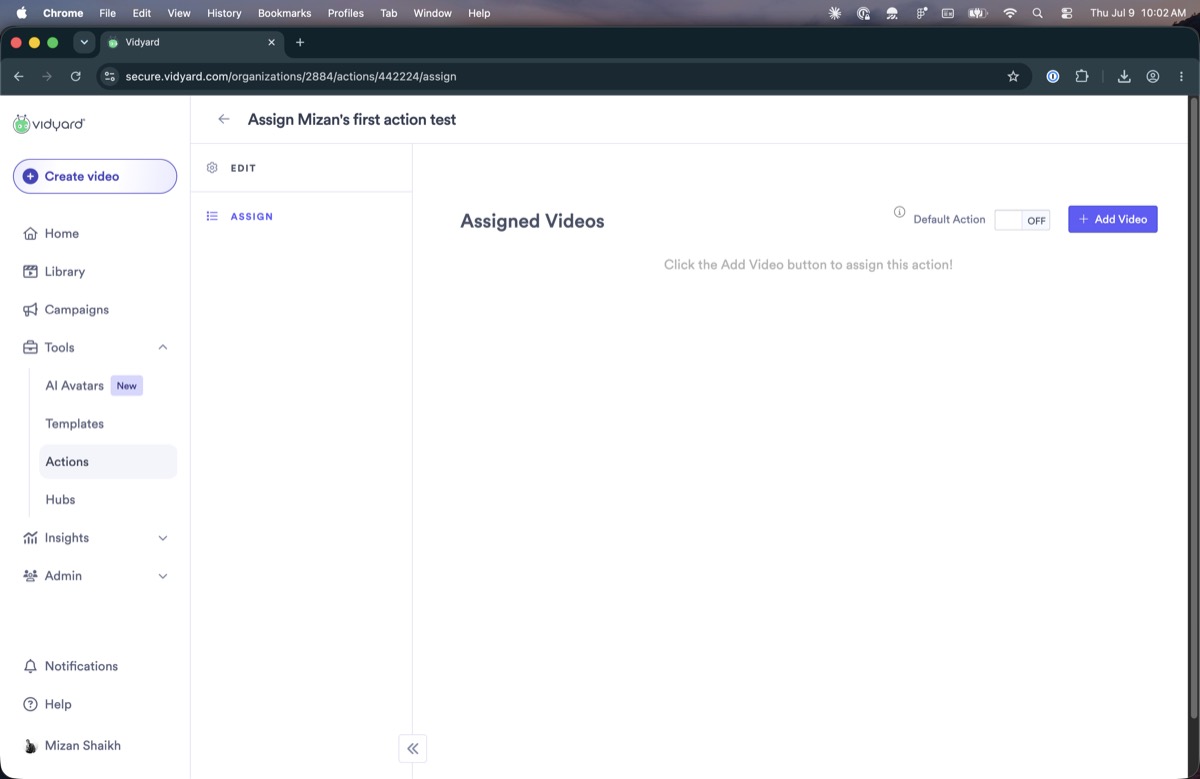Open the Edit tab
The height and width of the screenshot is (779, 1200).
click(x=301, y=168)
